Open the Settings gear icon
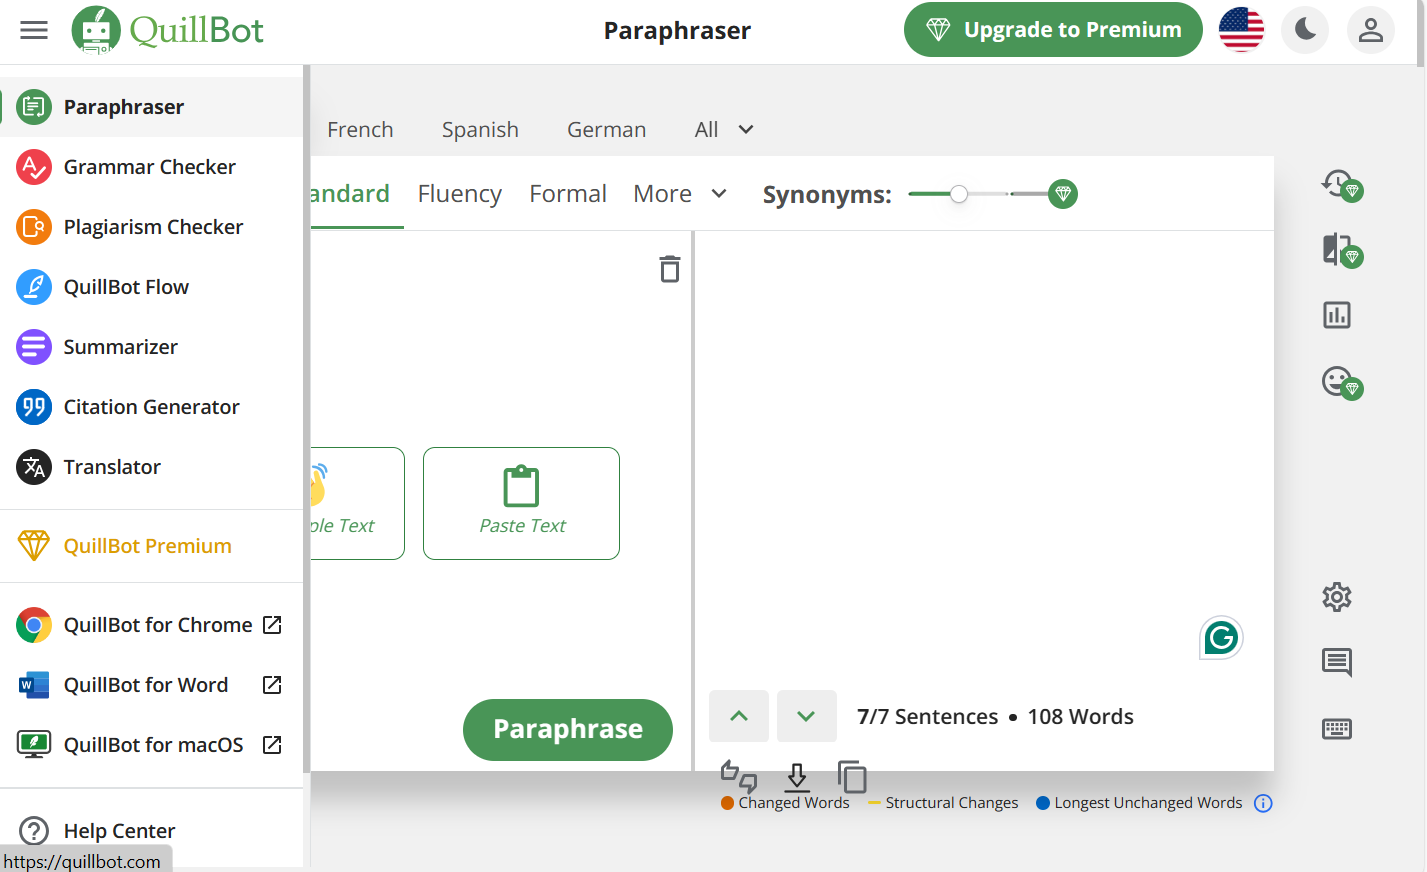The image size is (1427, 872). [x=1337, y=597]
